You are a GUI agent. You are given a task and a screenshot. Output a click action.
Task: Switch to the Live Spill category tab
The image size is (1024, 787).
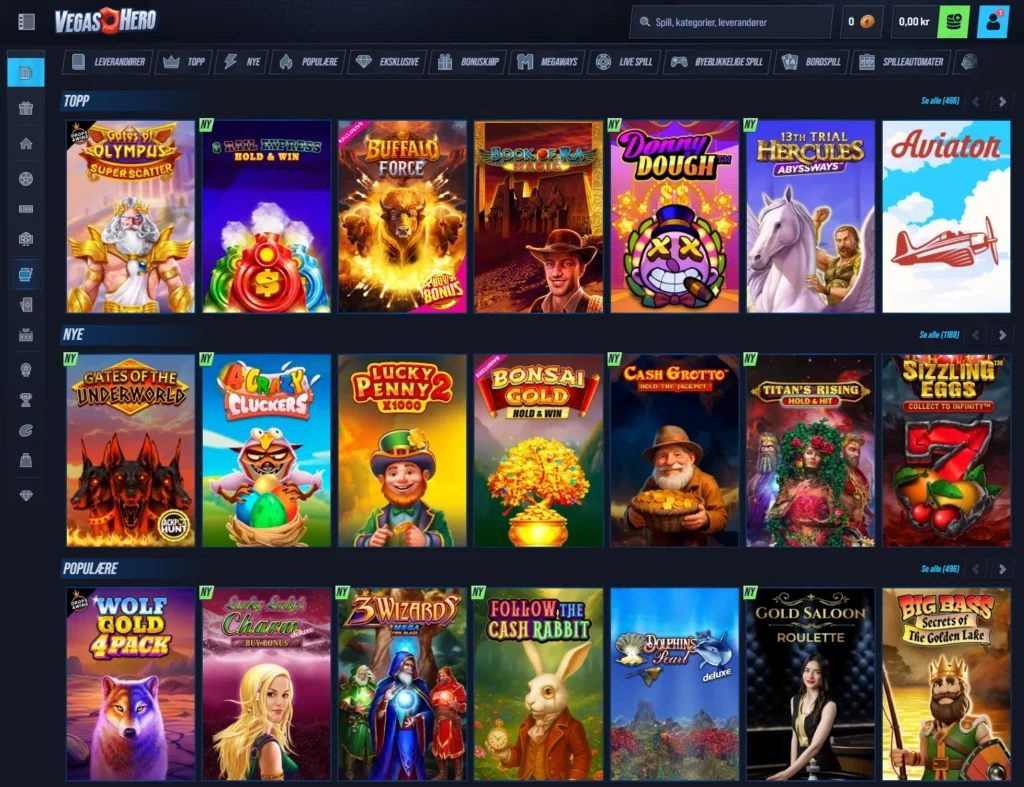(624, 62)
